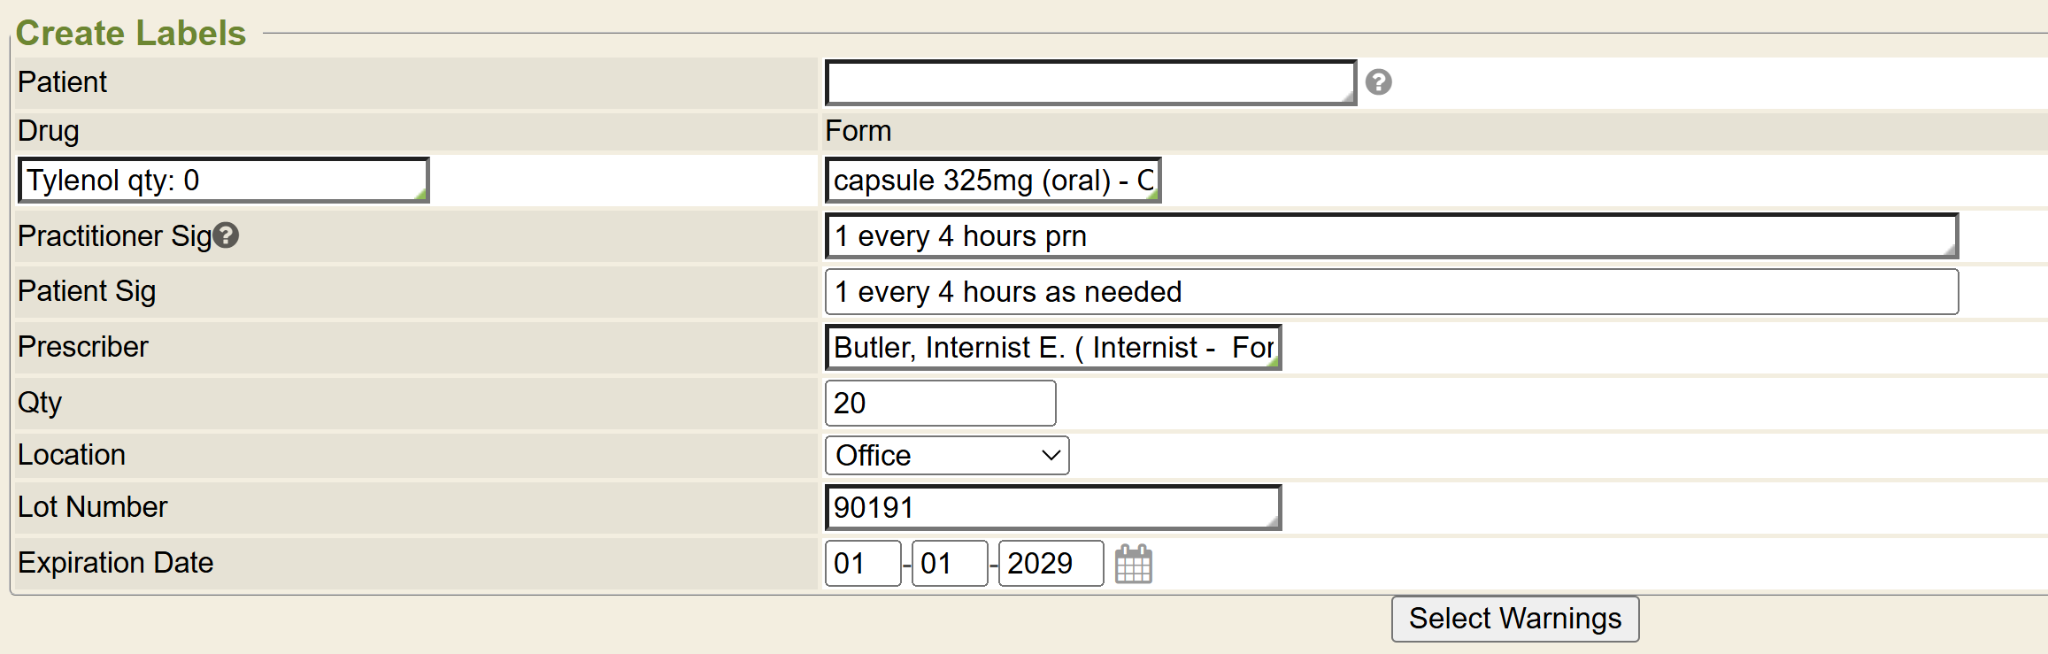Image resolution: width=2048 pixels, height=654 pixels.
Task: Focus the Patient Sig text field
Action: [x=1390, y=292]
